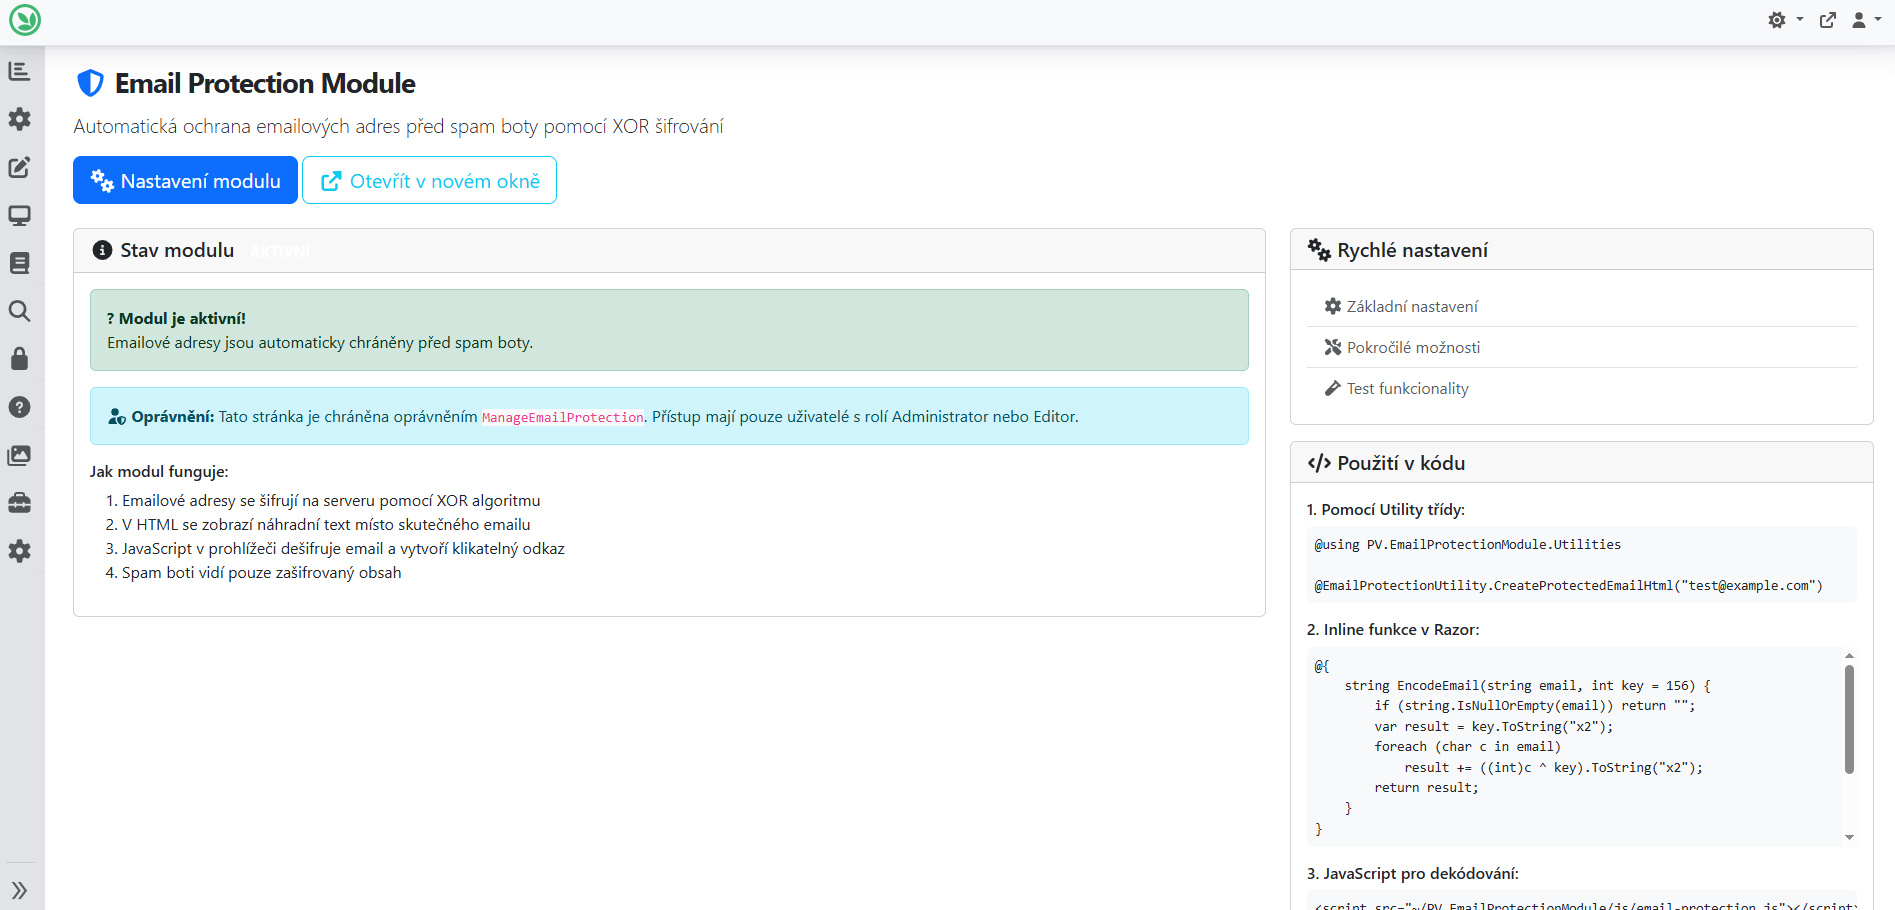The width and height of the screenshot is (1895, 910).
Task: Click the @using PV.EmailProtectionModule.Utilities code line
Action: coord(1467,544)
